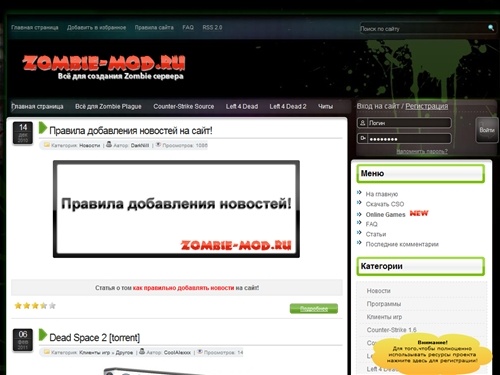This screenshot has height=375, width=500.
Task: Click the red NEW badge near Online Games
Action: pos(419,213)
